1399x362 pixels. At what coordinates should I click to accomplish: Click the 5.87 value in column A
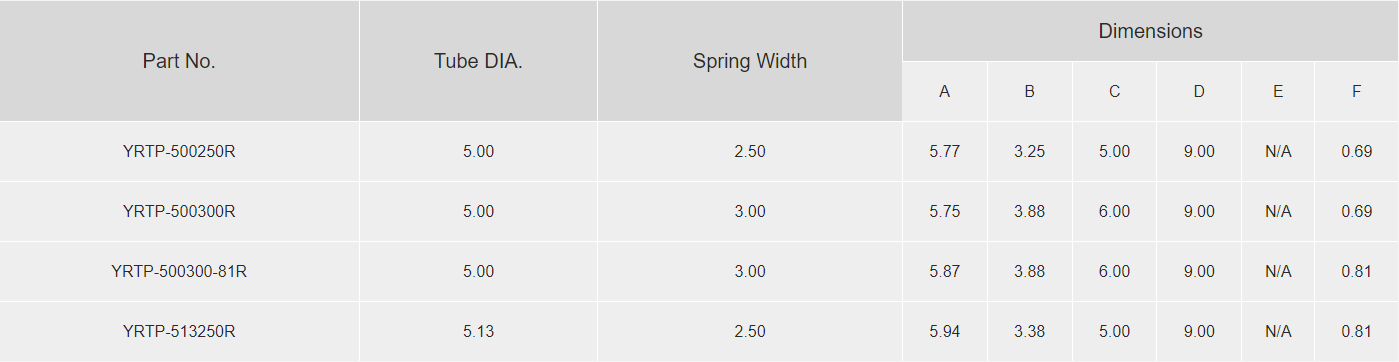(944, 272)
